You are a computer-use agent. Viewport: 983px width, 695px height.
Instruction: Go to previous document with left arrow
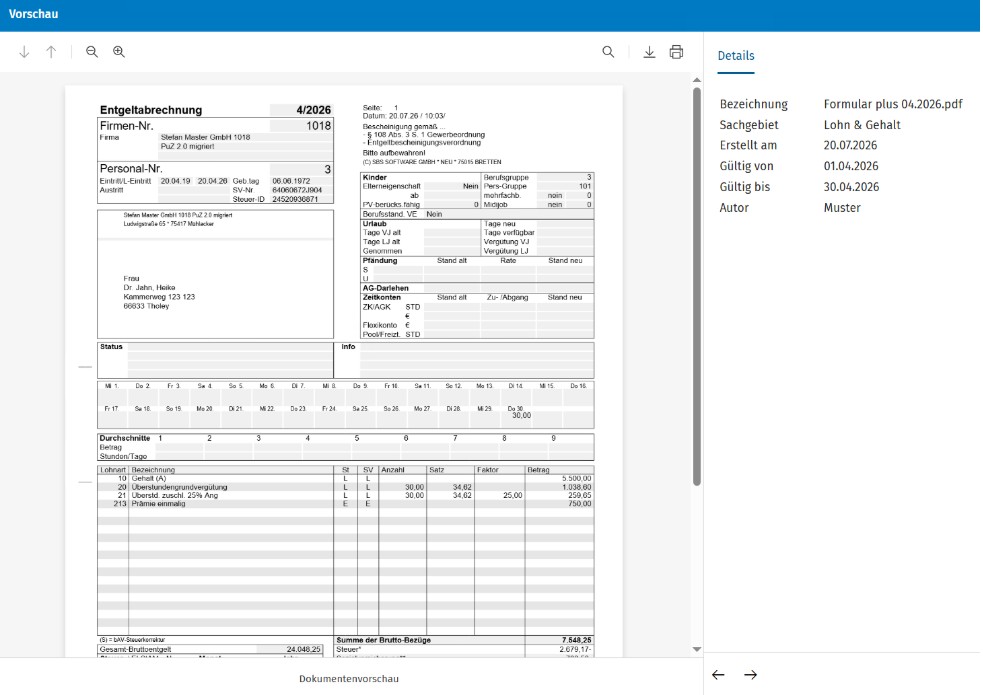click(718, 675)
